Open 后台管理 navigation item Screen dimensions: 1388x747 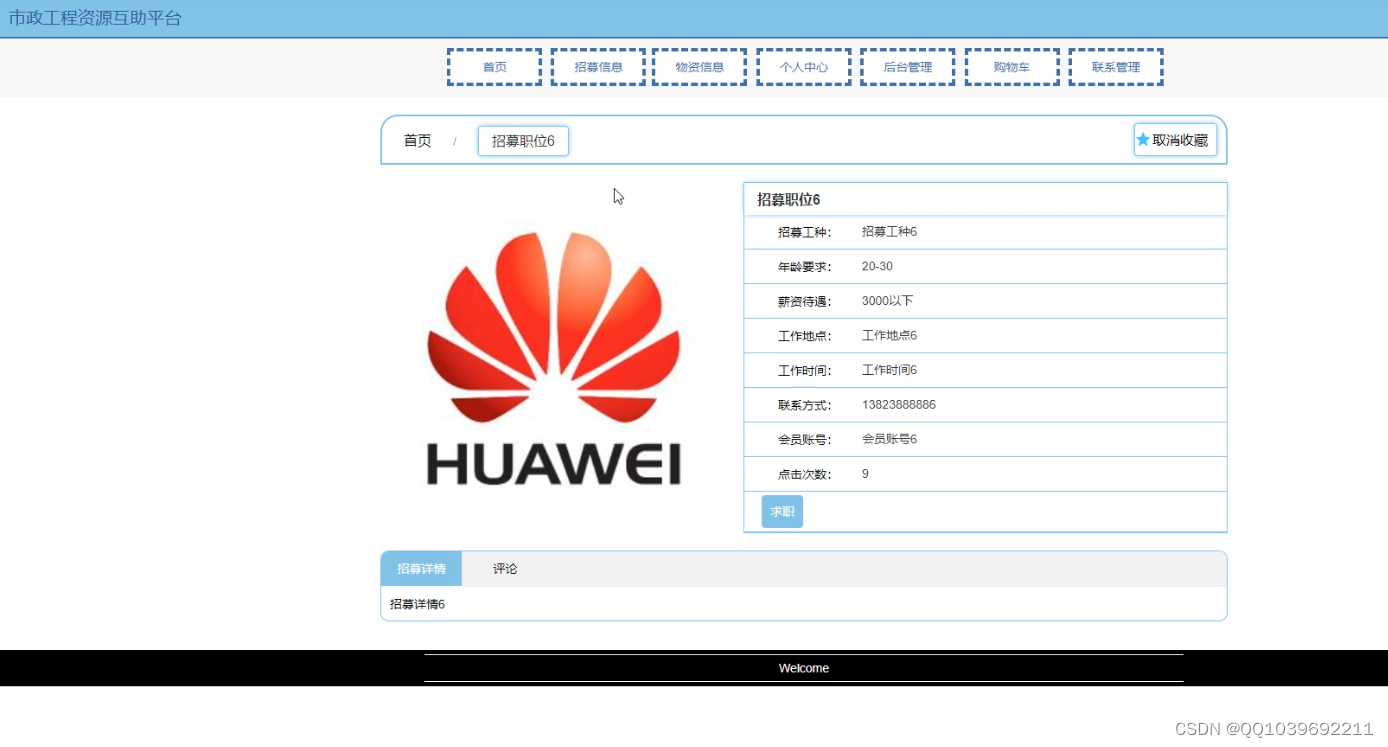[x=907, y=67]
